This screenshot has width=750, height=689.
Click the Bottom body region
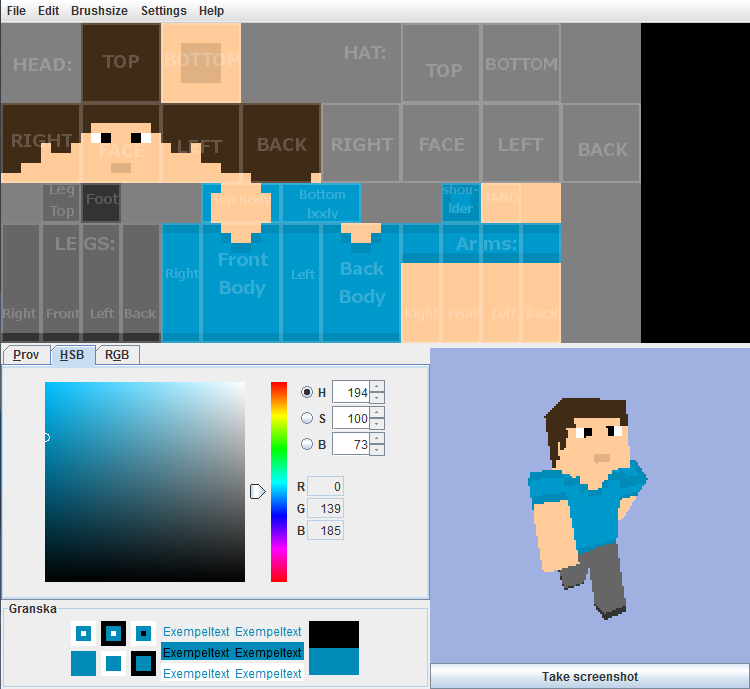[321, 203]
